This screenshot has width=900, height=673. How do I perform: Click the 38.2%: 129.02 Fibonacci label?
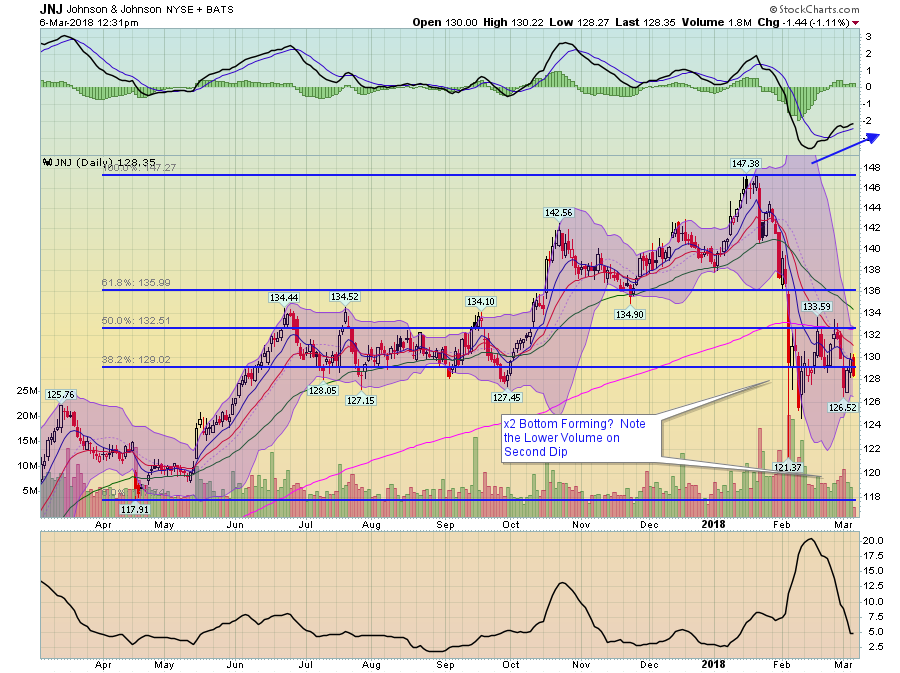point(136,360)
